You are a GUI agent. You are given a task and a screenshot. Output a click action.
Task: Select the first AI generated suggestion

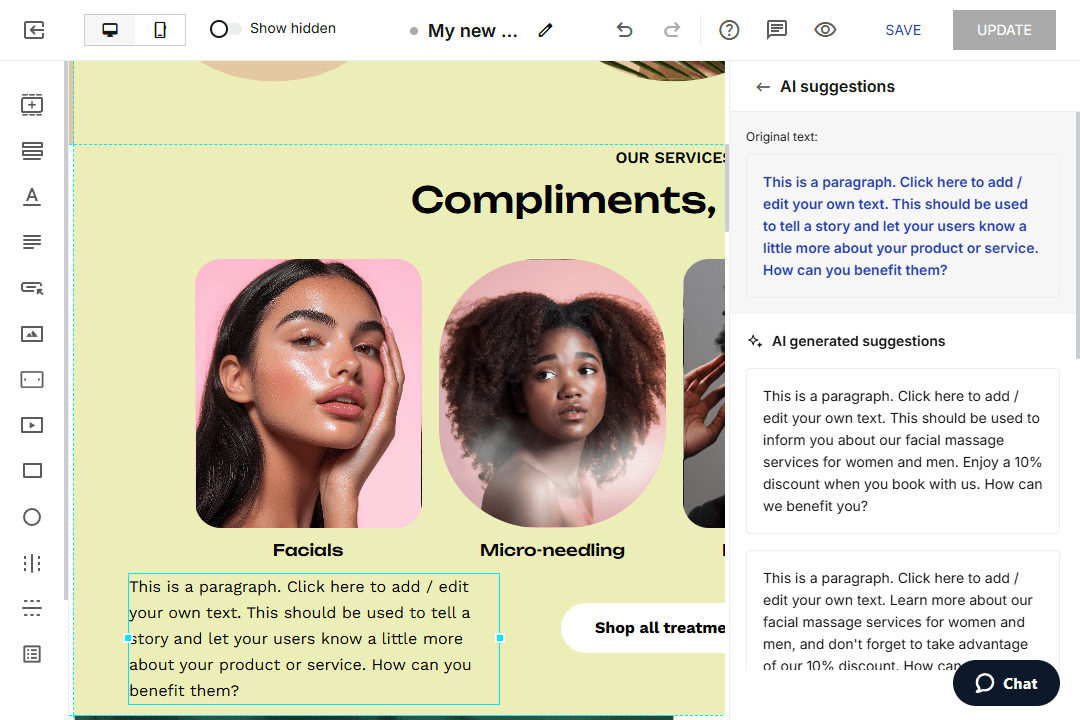click(x=902, y=451)
